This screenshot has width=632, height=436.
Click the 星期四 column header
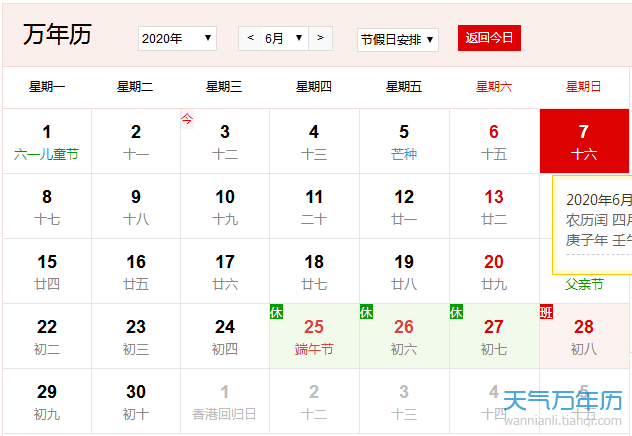[314, 87]
